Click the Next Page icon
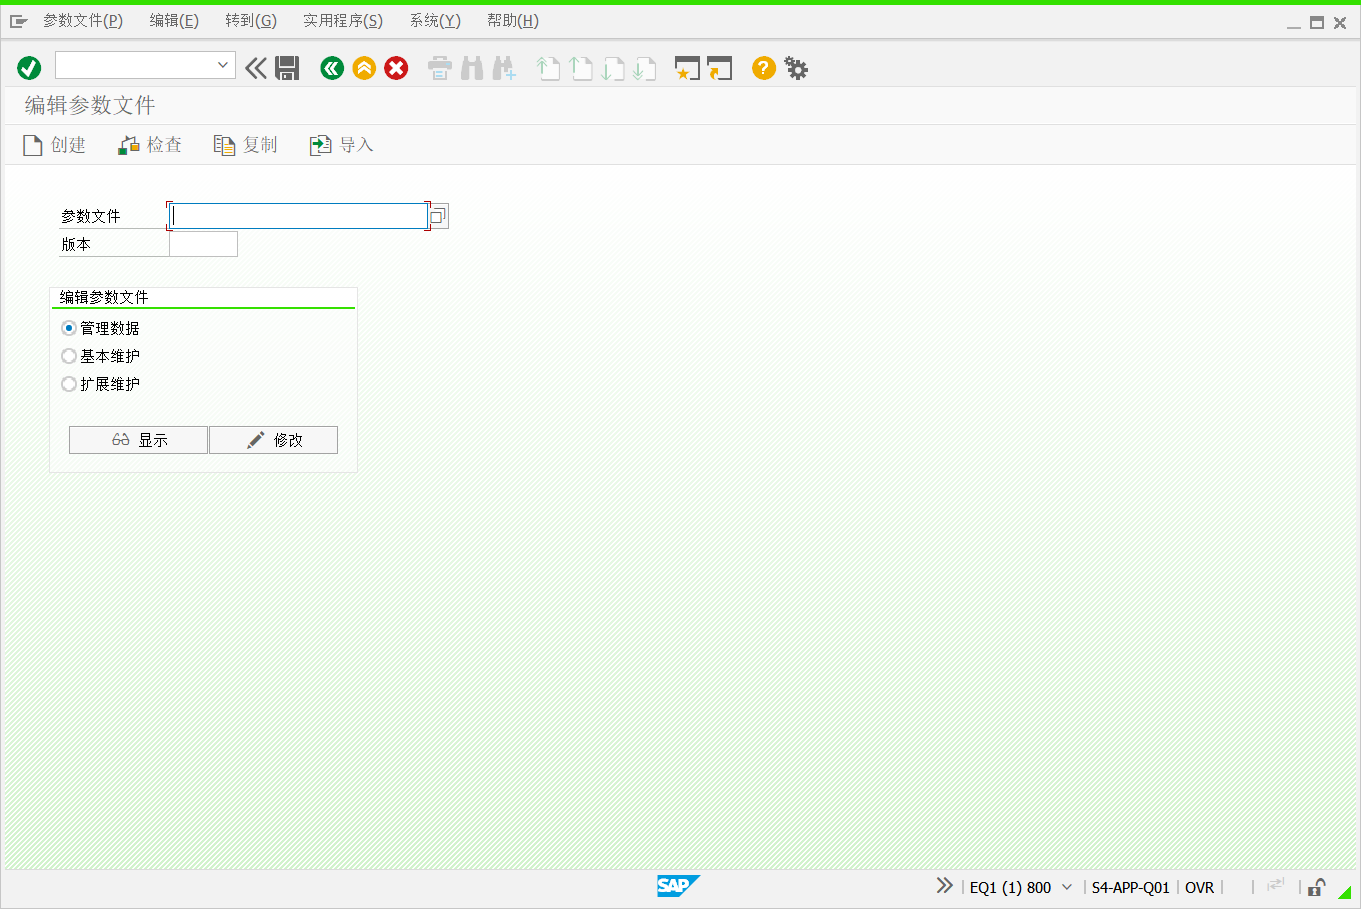 613,68
